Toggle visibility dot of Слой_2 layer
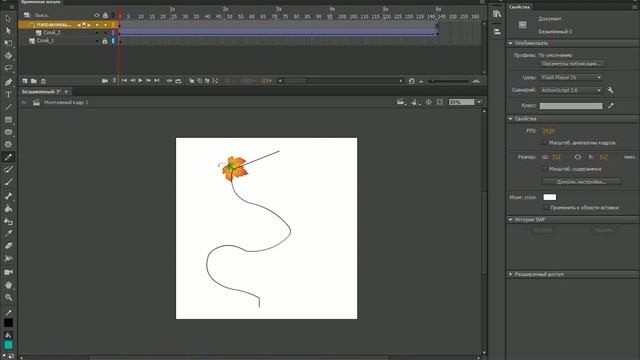The image size is (640, 360). [x=97, y=33]
